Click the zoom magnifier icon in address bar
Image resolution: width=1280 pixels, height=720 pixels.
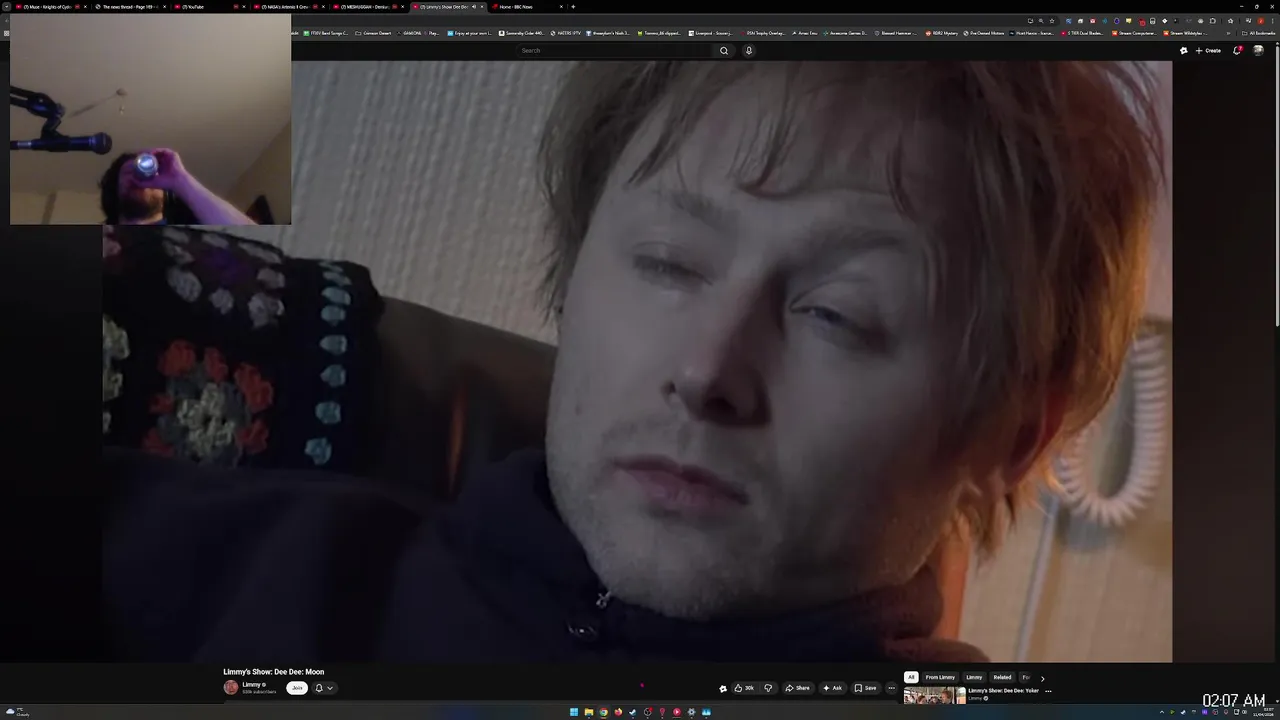click(x=1041, y=21)
